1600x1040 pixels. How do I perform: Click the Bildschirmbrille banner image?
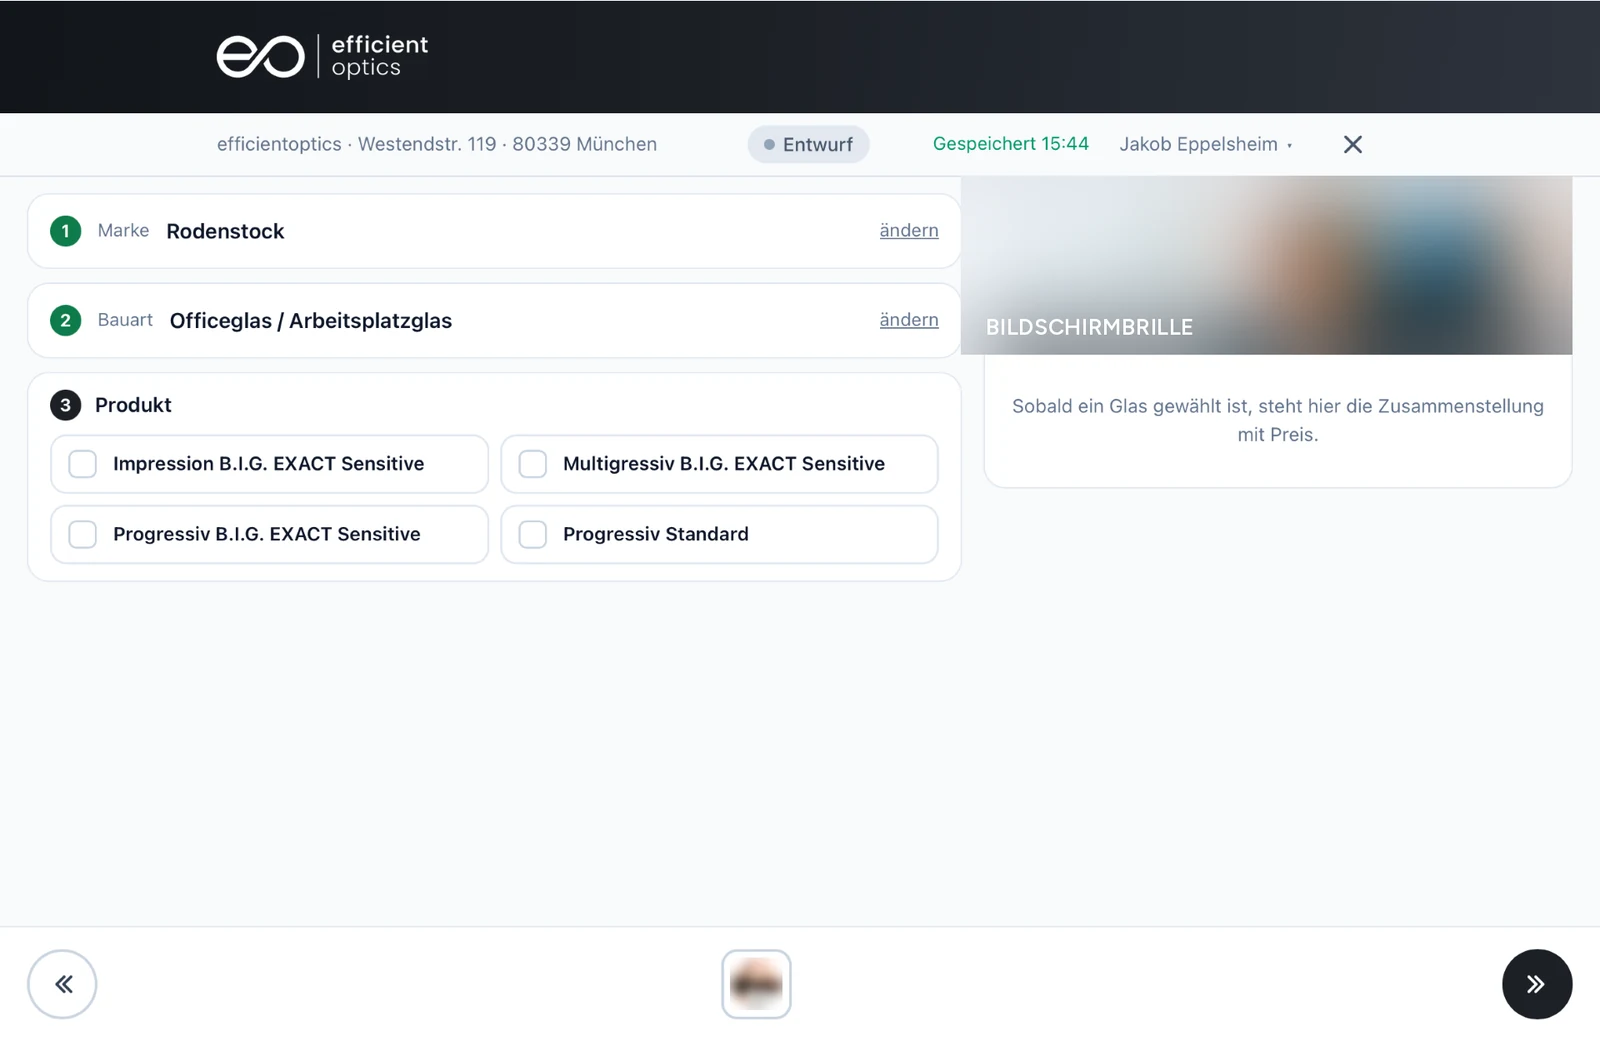coord(1266,265)
